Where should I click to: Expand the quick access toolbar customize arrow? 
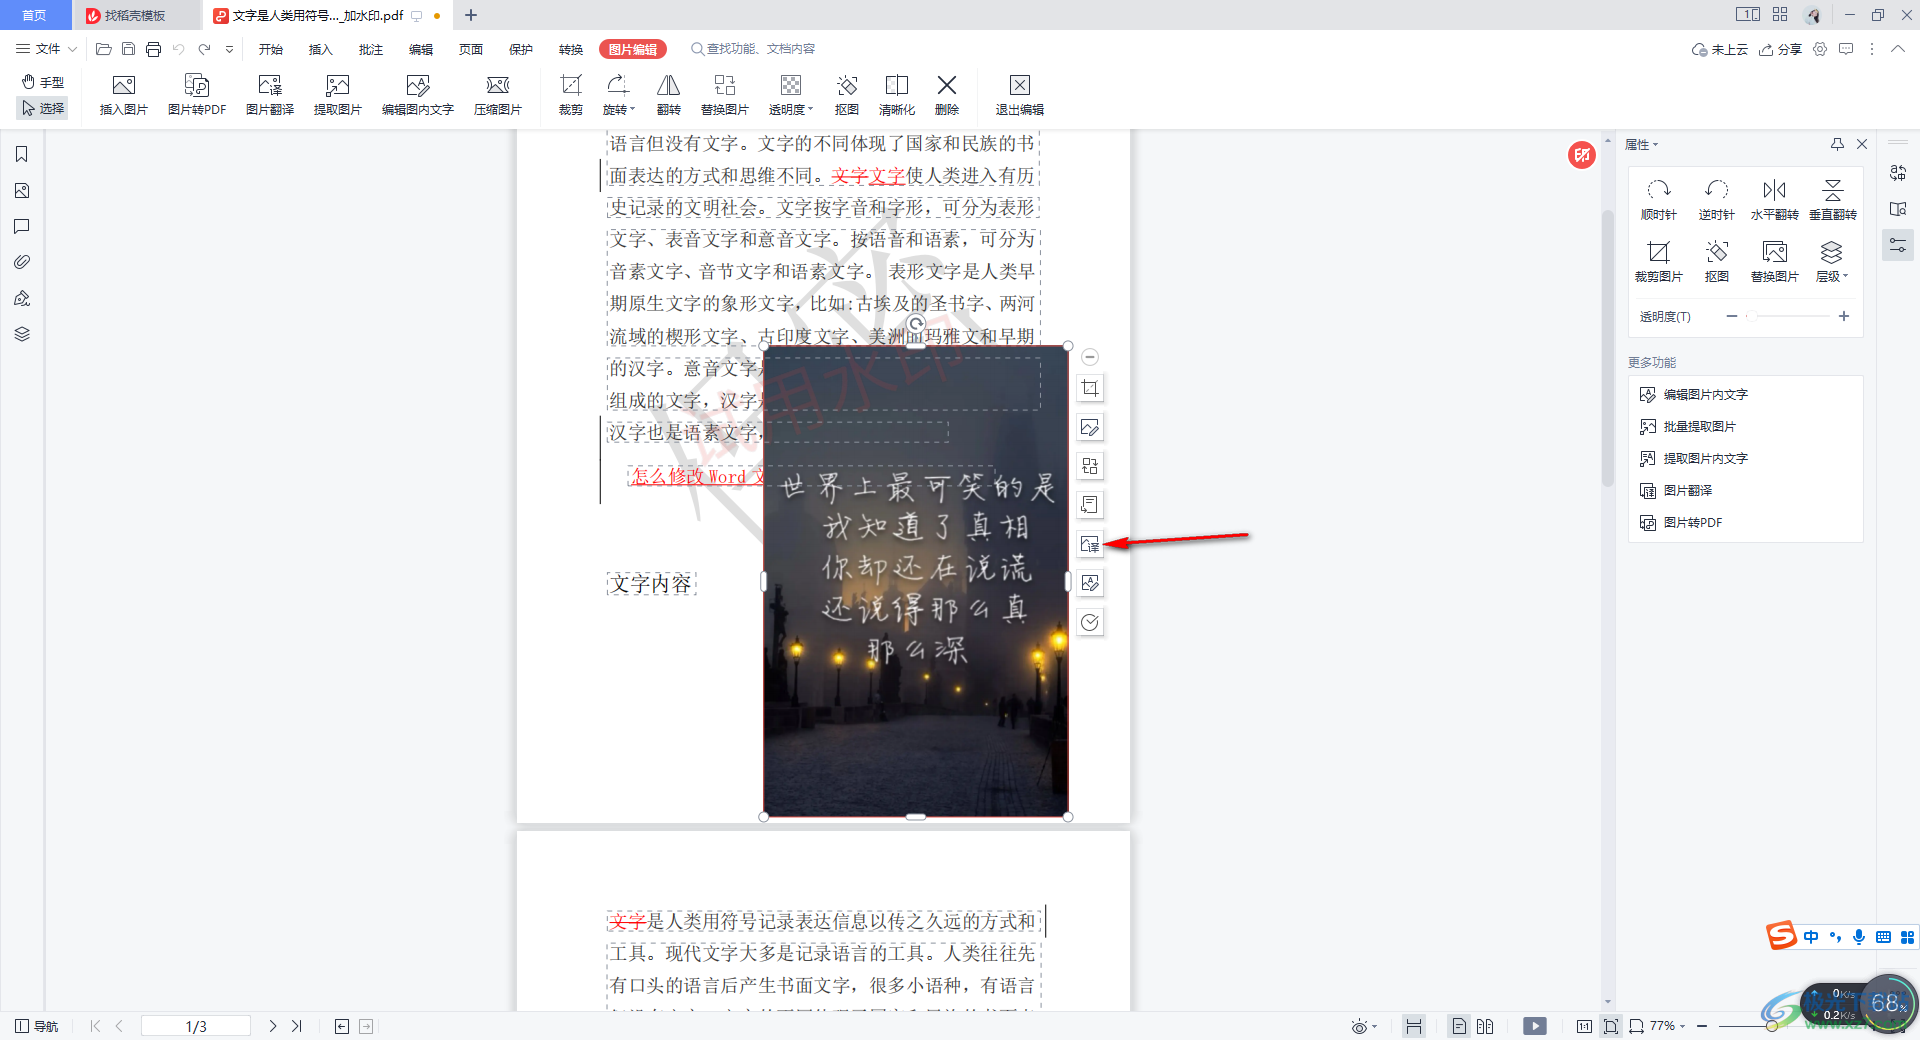(230, 49)
